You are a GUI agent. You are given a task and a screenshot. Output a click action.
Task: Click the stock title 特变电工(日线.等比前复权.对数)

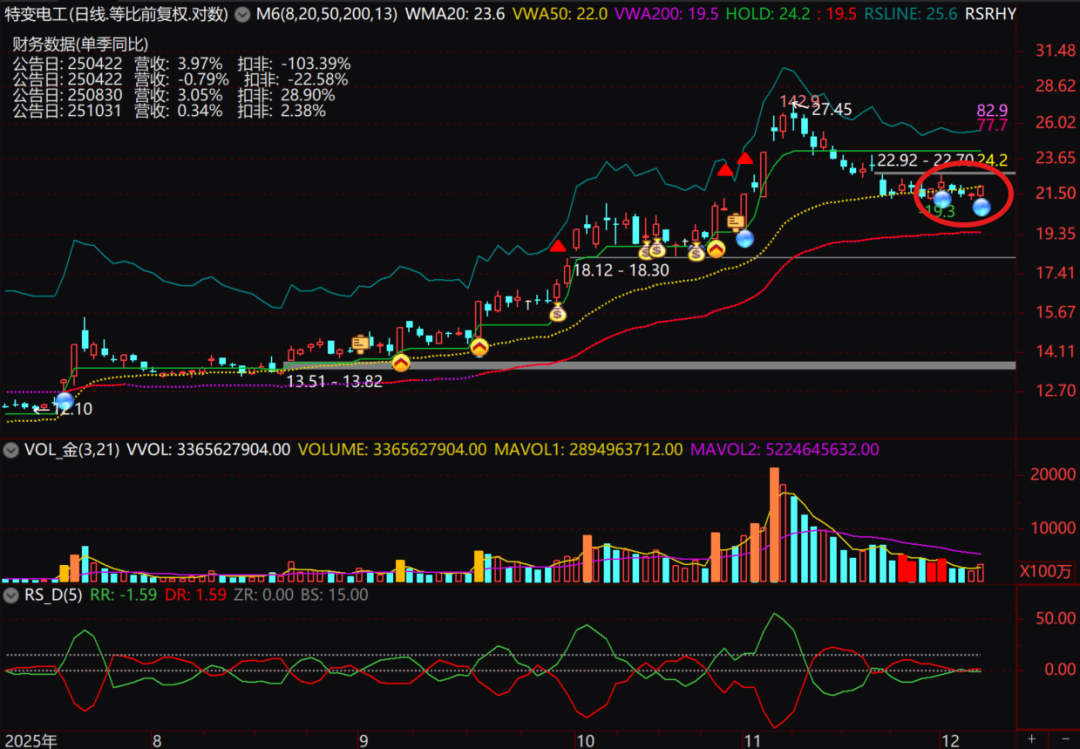[116, 14]
